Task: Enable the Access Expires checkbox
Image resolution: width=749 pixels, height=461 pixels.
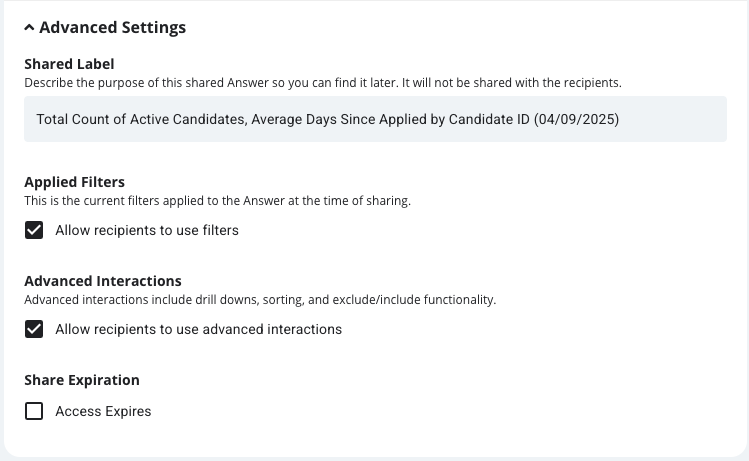Action: click(34, 411)
